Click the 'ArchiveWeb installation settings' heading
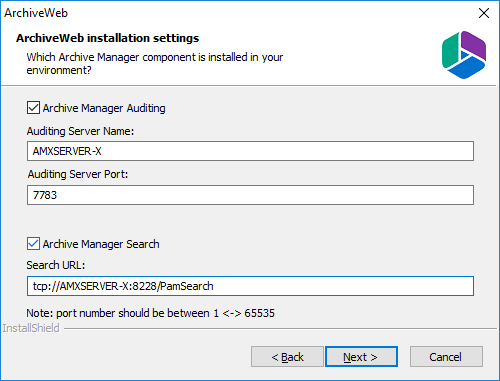Screen dimensions: 500x381 [x=107, y=38]
